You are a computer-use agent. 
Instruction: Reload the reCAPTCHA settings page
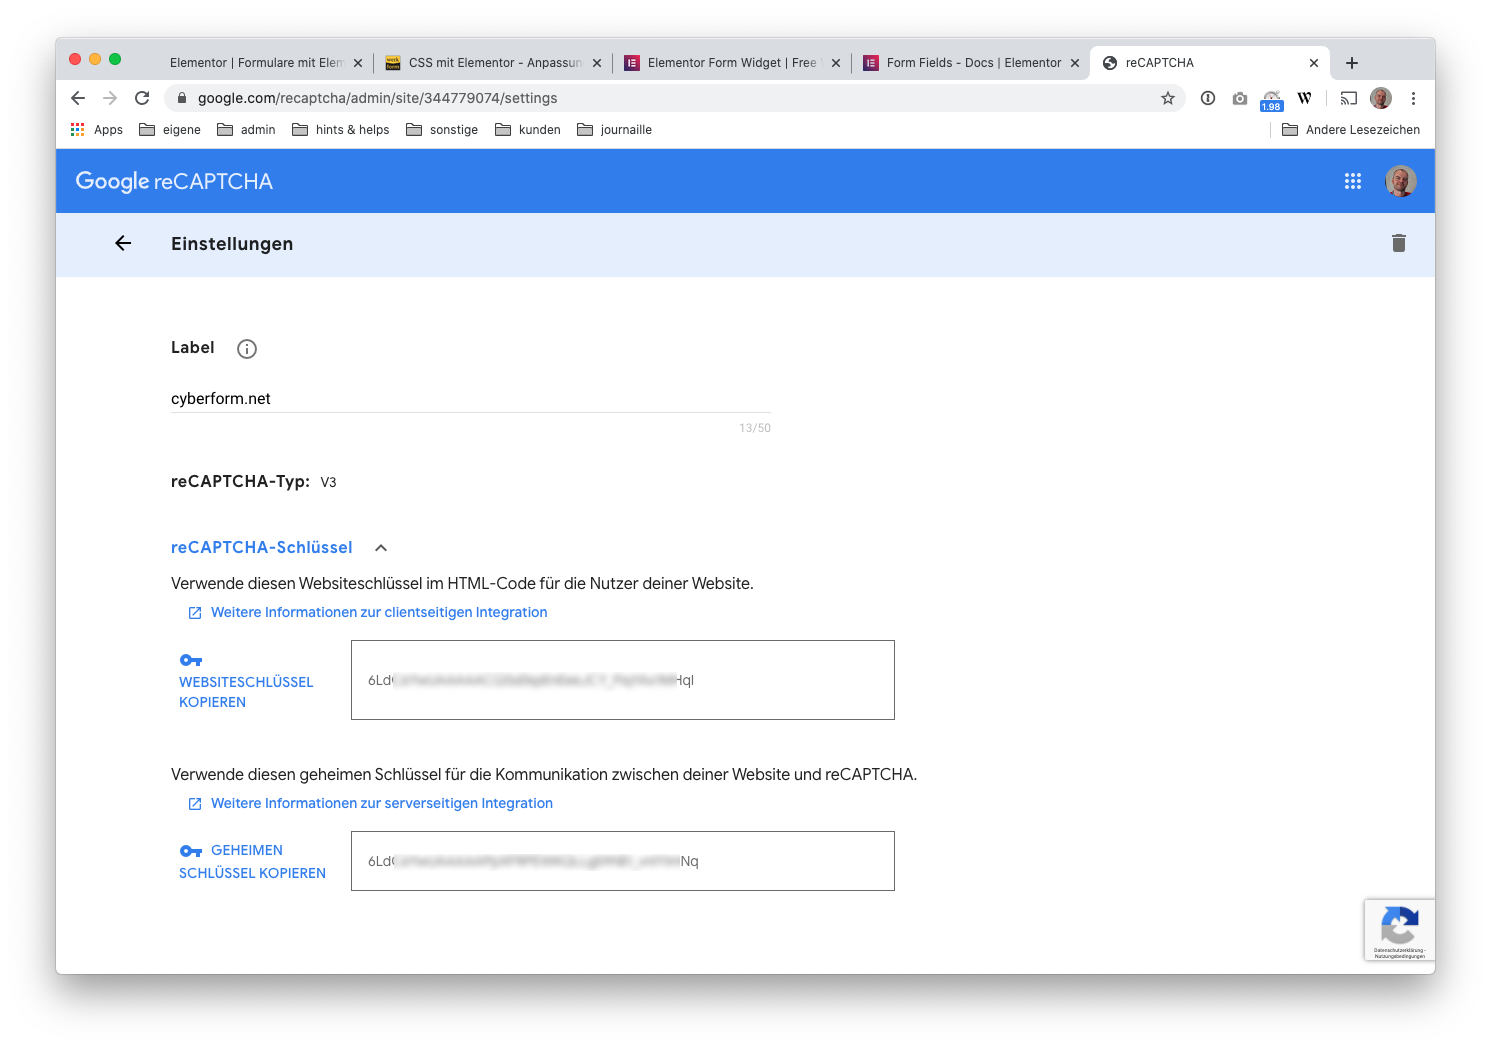(142, 98)
